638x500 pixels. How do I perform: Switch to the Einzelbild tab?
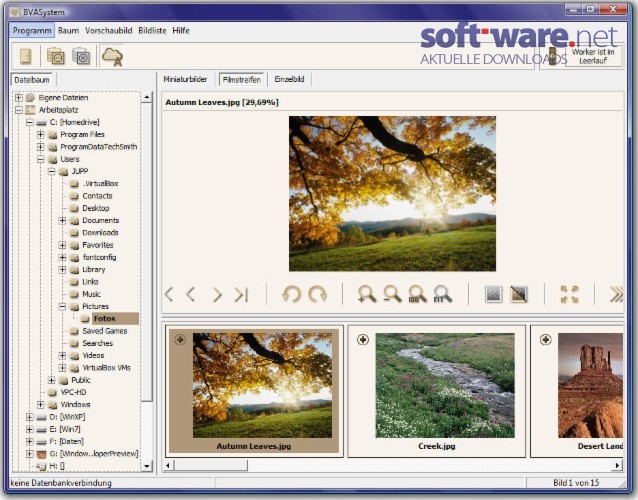point(289,79)
